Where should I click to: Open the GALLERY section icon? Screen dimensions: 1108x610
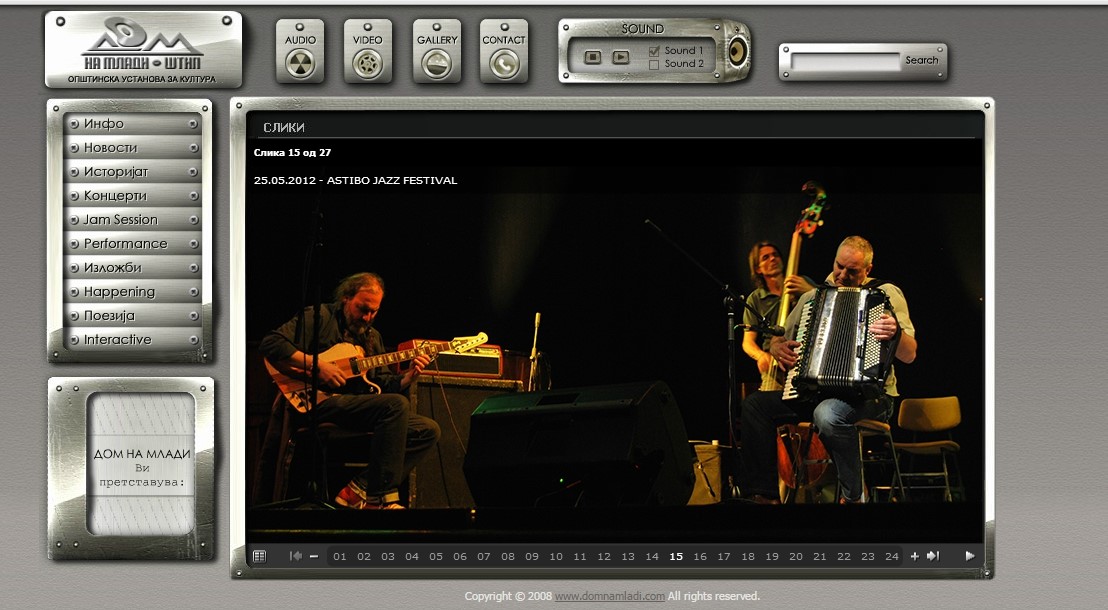pos(437,63)
